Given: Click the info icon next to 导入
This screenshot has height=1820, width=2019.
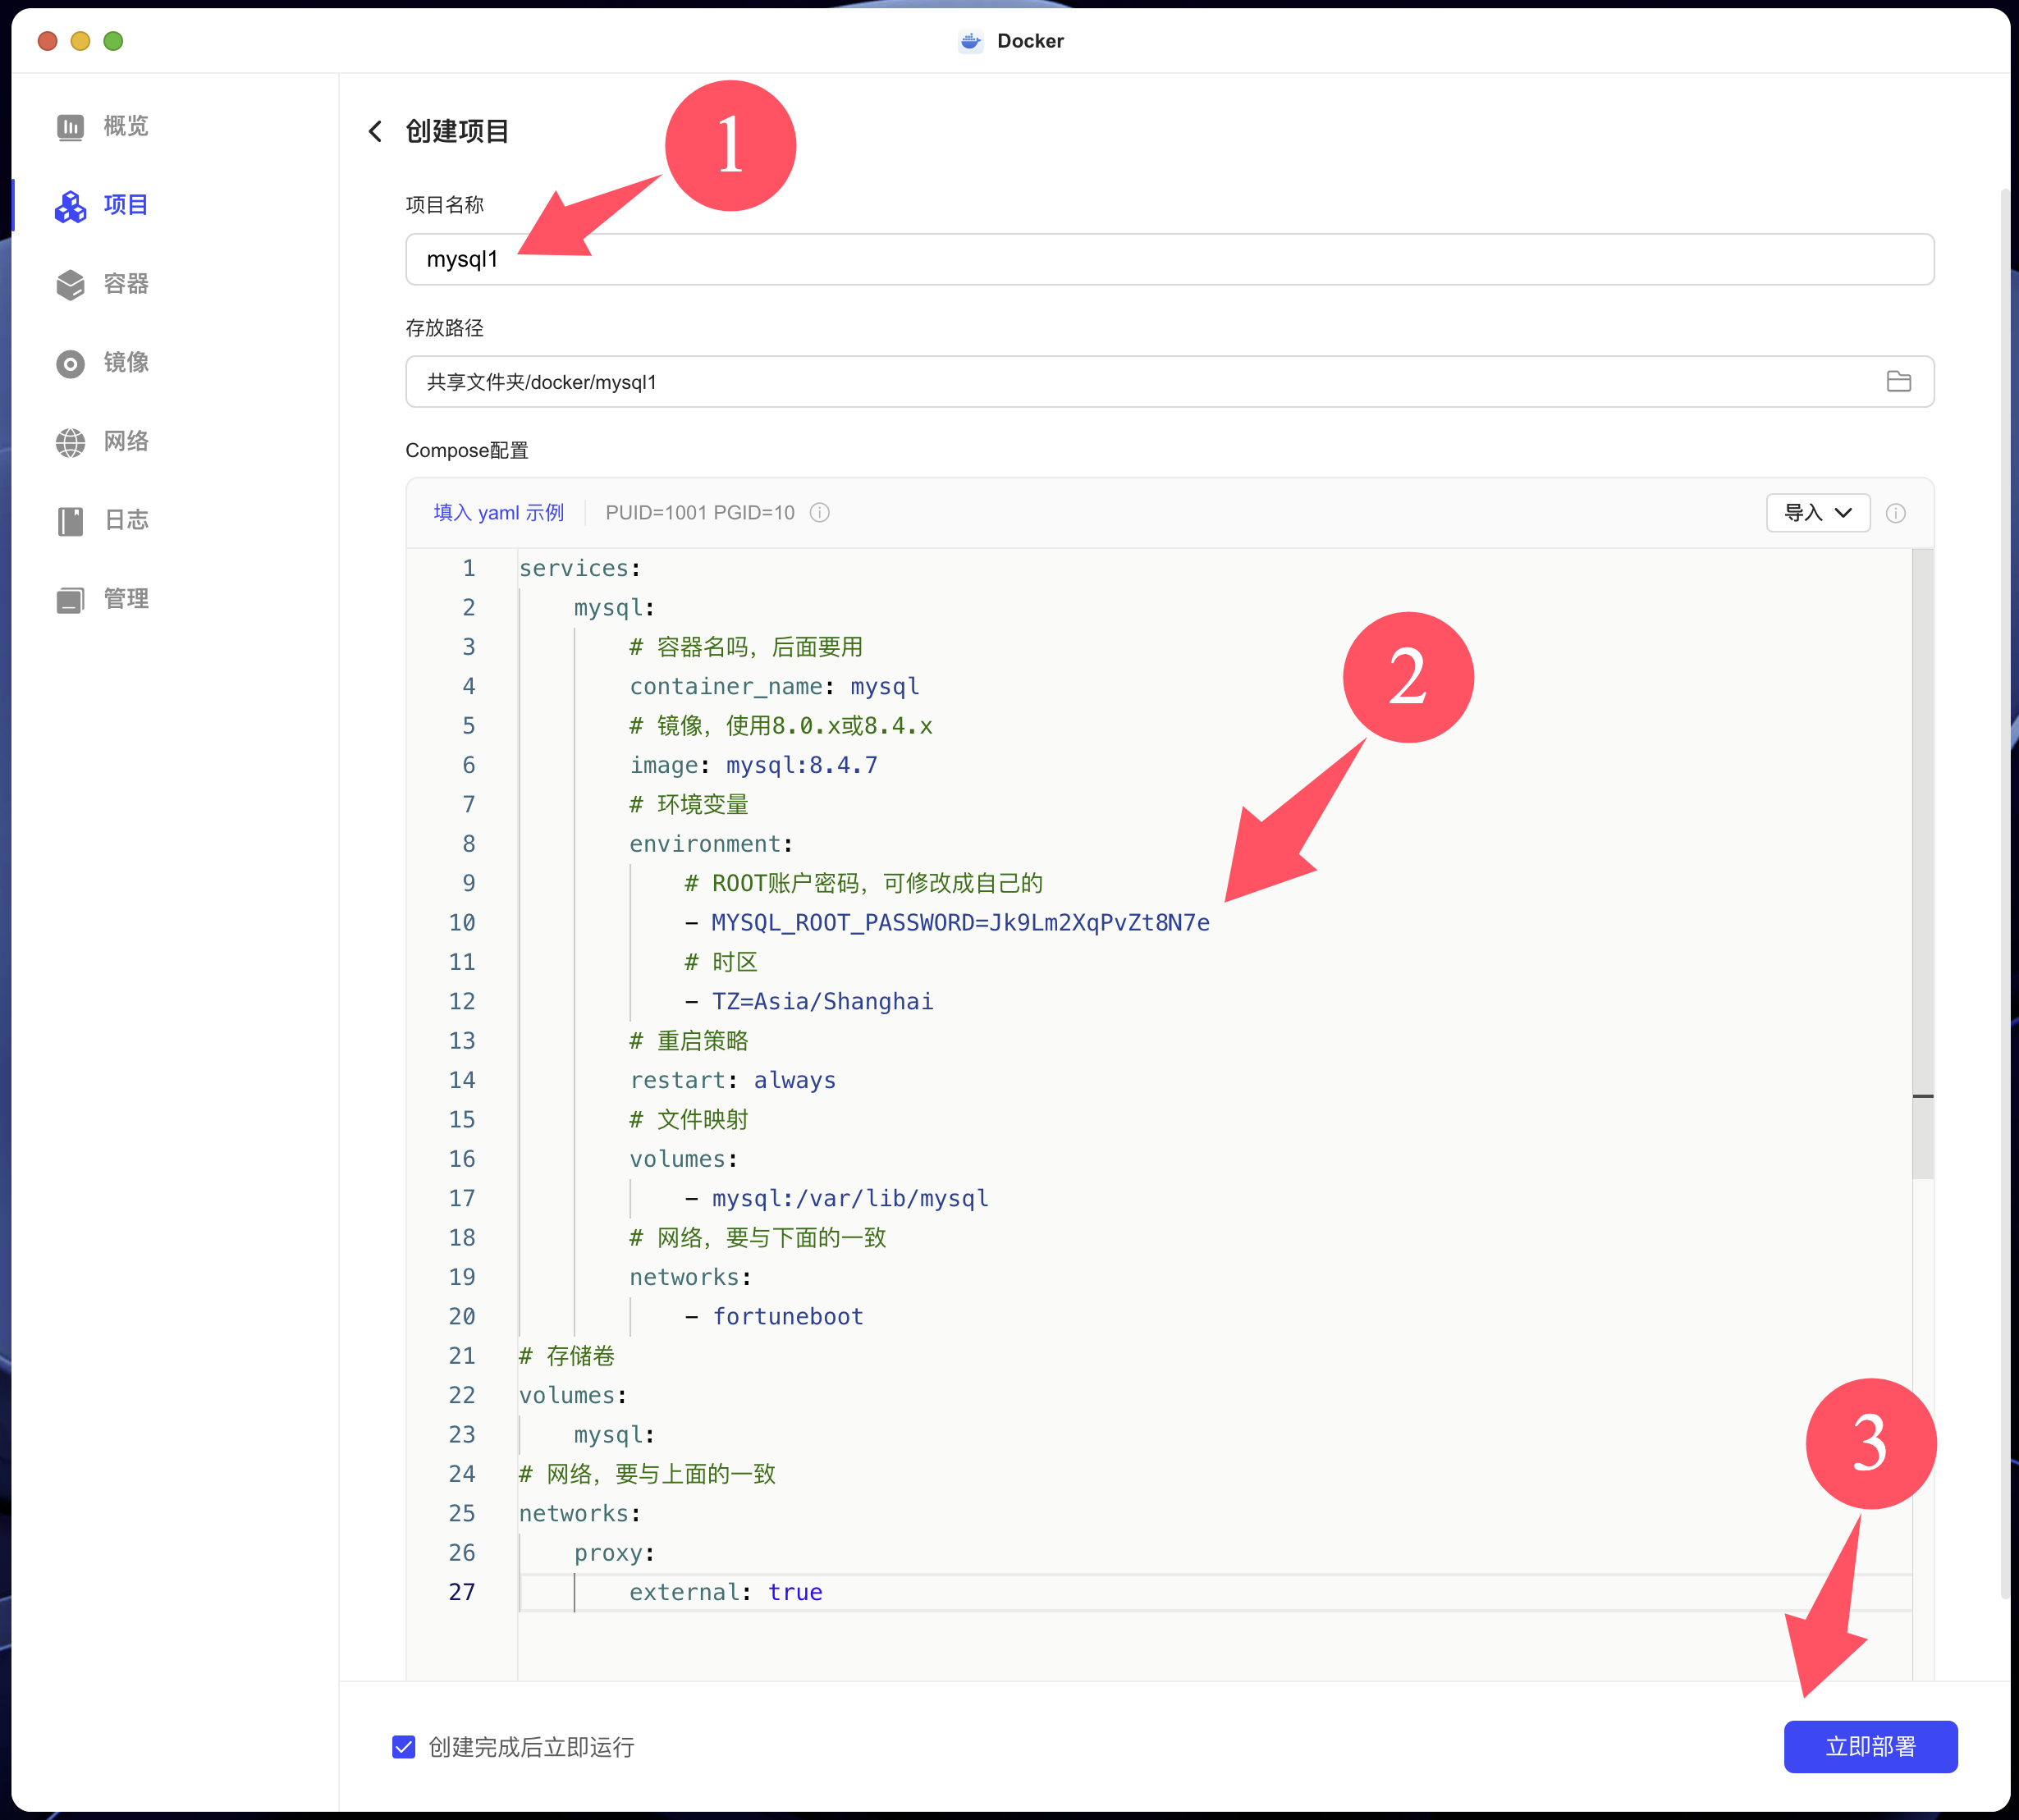Looking at the screenshot, I should coord(1895,513).
